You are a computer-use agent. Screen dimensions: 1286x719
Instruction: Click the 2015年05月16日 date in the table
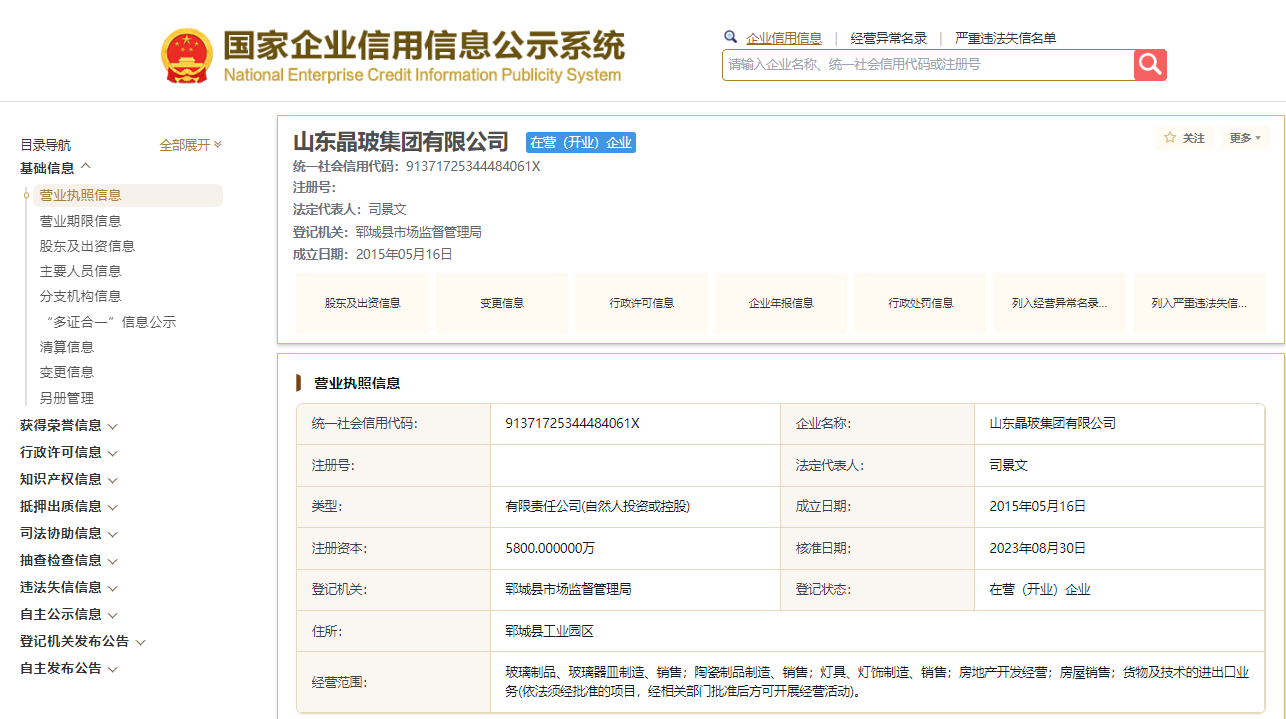pos(1038,506)
